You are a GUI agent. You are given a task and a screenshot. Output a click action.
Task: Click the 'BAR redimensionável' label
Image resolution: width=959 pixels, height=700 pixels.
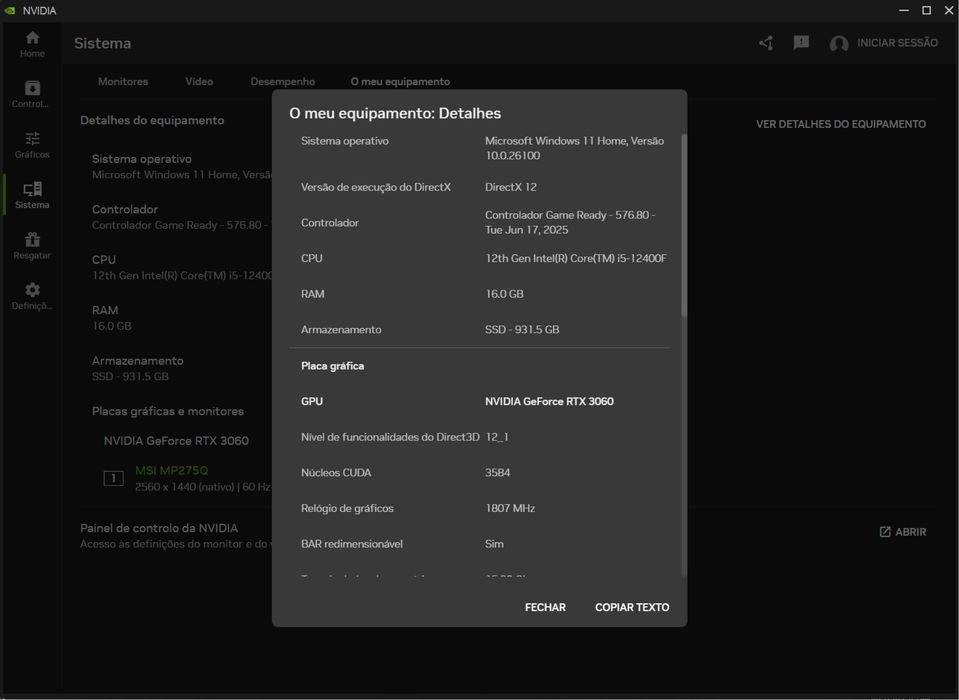tap(352, 543)
